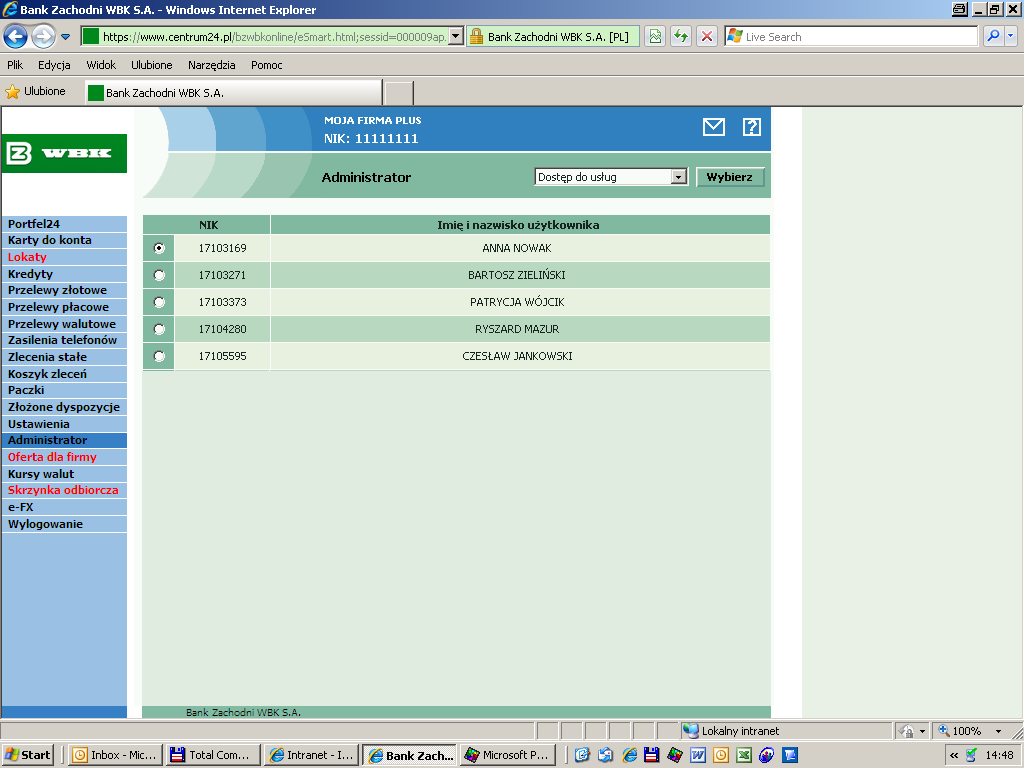Switch to Intranet - I... taskbar window
Viewport: 1024px width, 768px height.
pyautogui.click(x=312, y=755)
